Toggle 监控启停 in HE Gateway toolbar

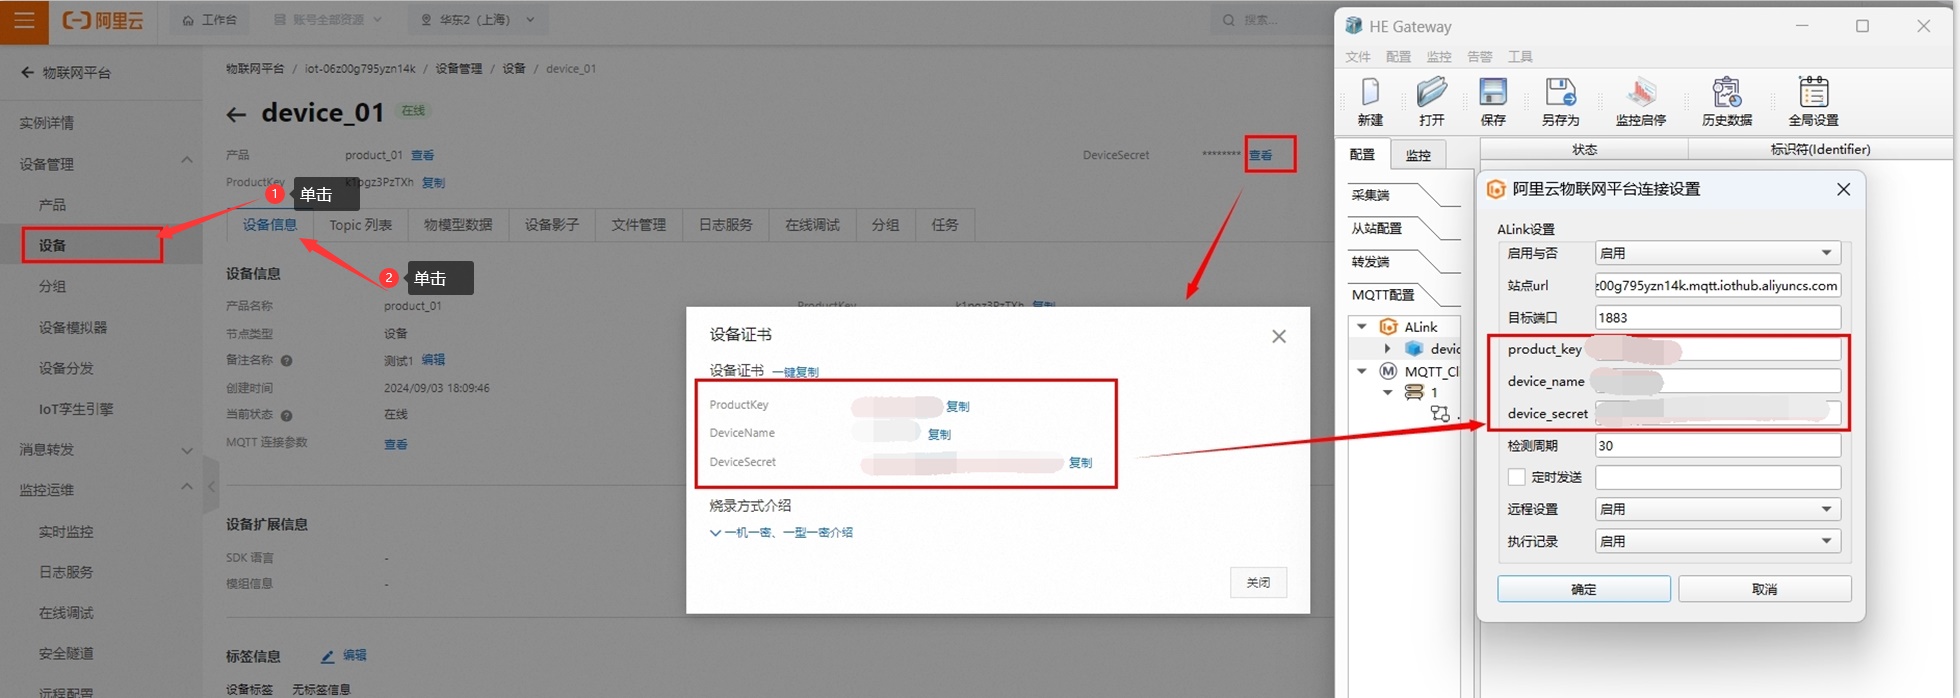click(x=1641, y=101)
